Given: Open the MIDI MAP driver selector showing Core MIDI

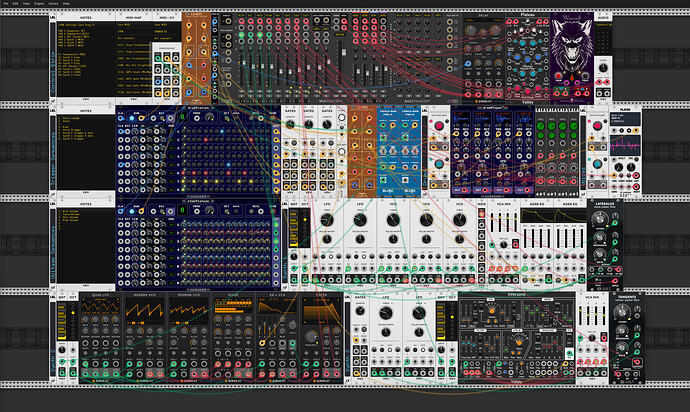Looking at the screenshot, I should click(x=133, y=25).
